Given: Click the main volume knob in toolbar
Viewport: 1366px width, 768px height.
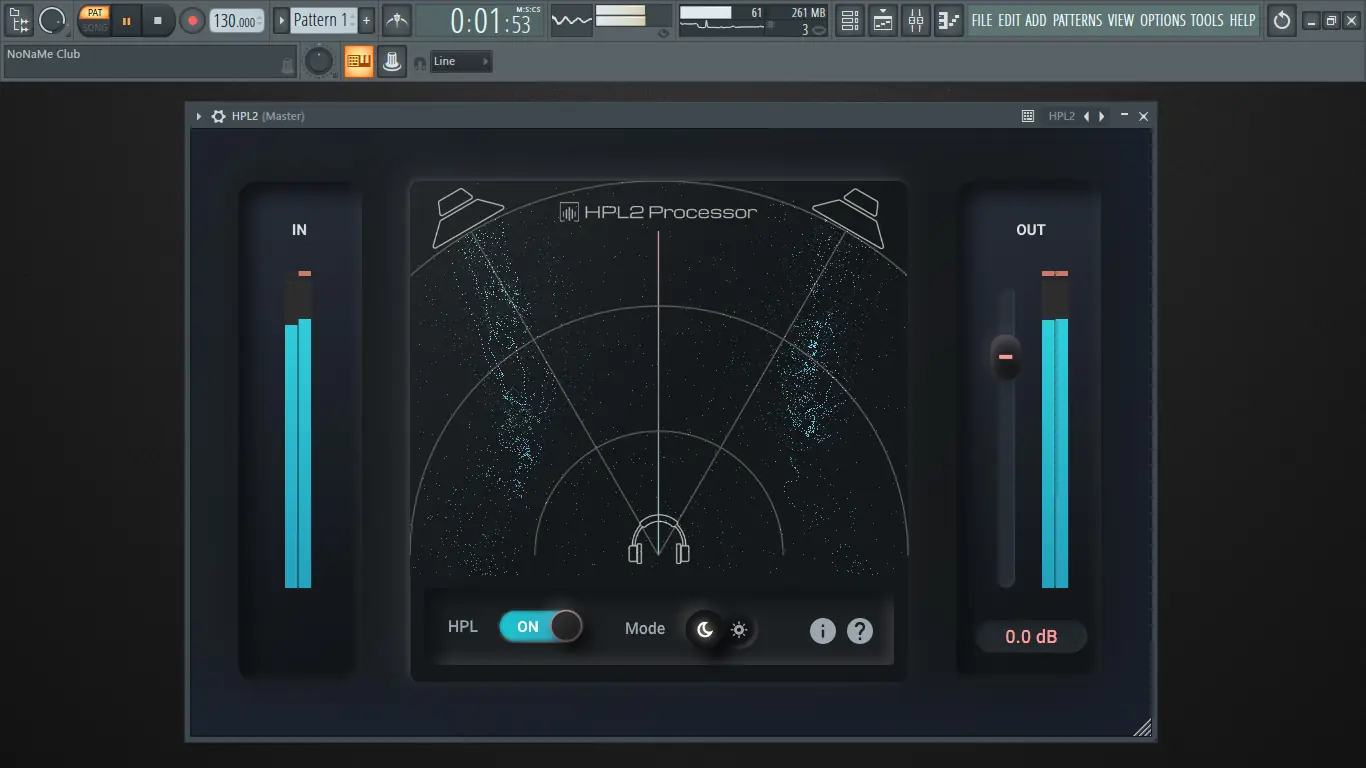Looking at the screenshot, I should pos(319,62).
